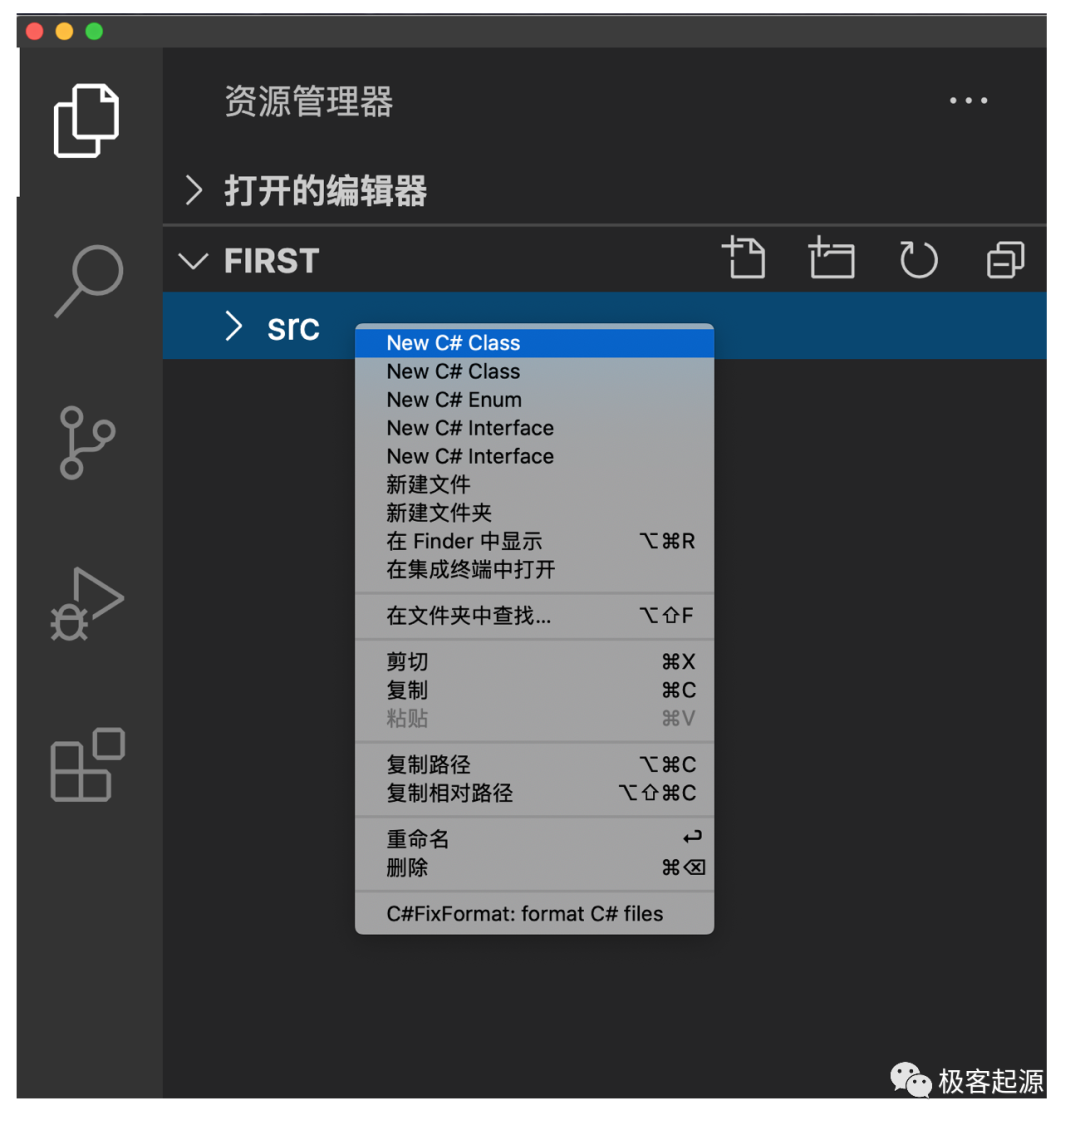
Task: Click the New File icon in FIRST header
Action: coord(744,257)
